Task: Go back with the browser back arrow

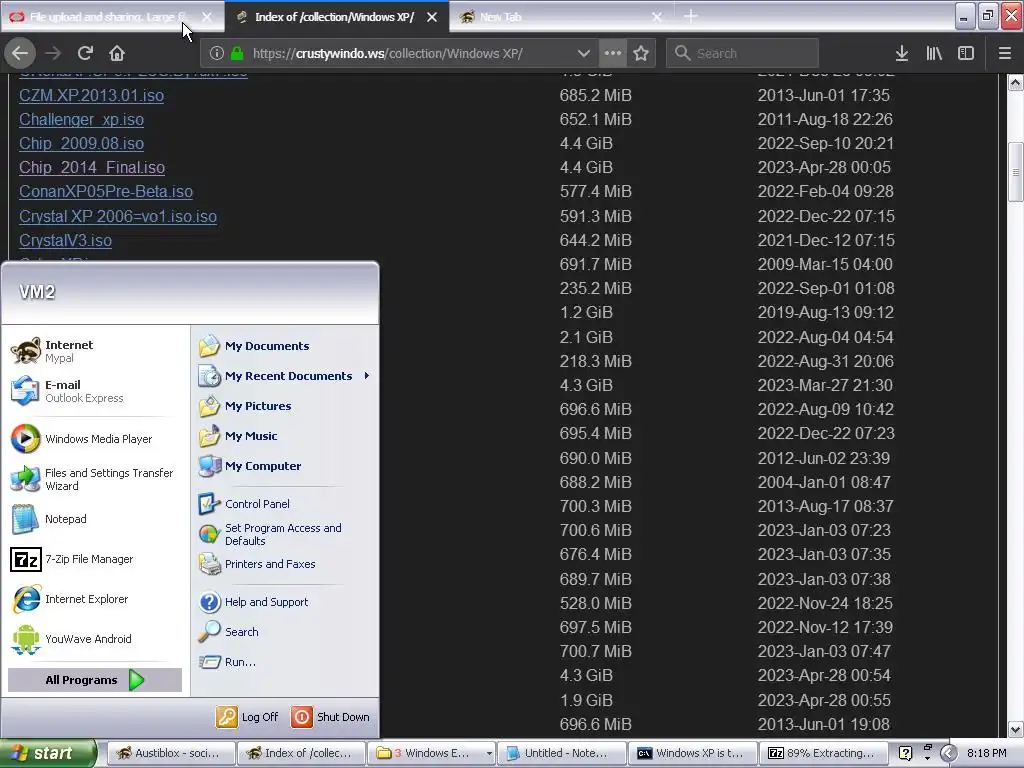Action: [20, 53]
